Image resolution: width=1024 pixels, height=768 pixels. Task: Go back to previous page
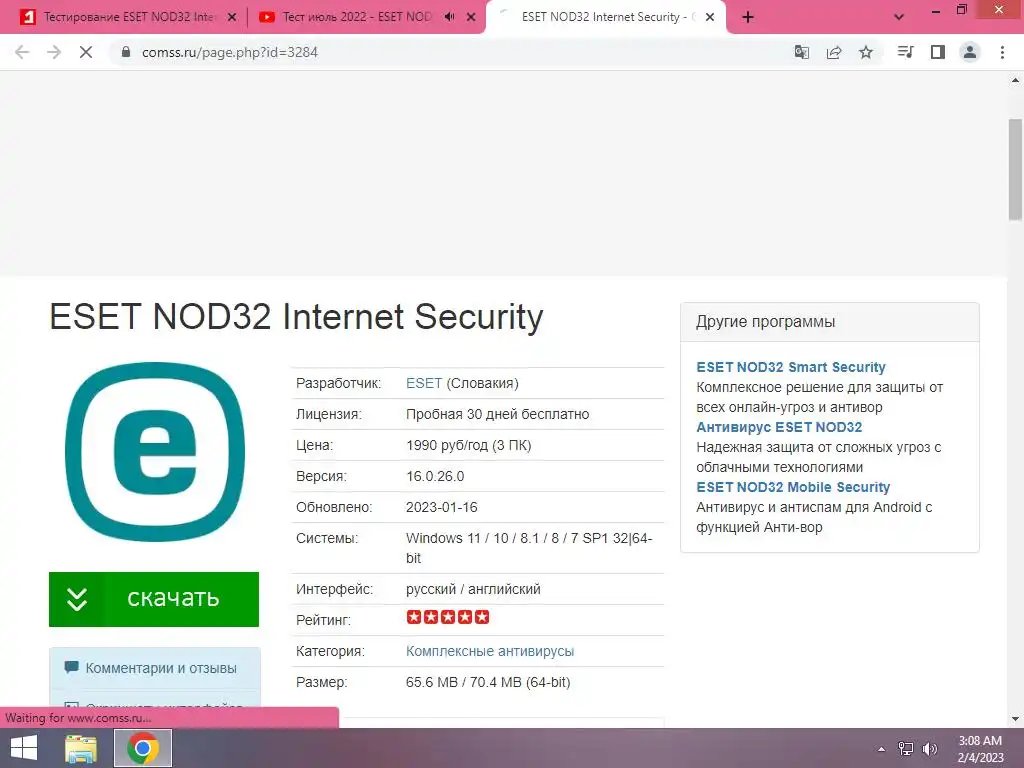click(22, 52)
